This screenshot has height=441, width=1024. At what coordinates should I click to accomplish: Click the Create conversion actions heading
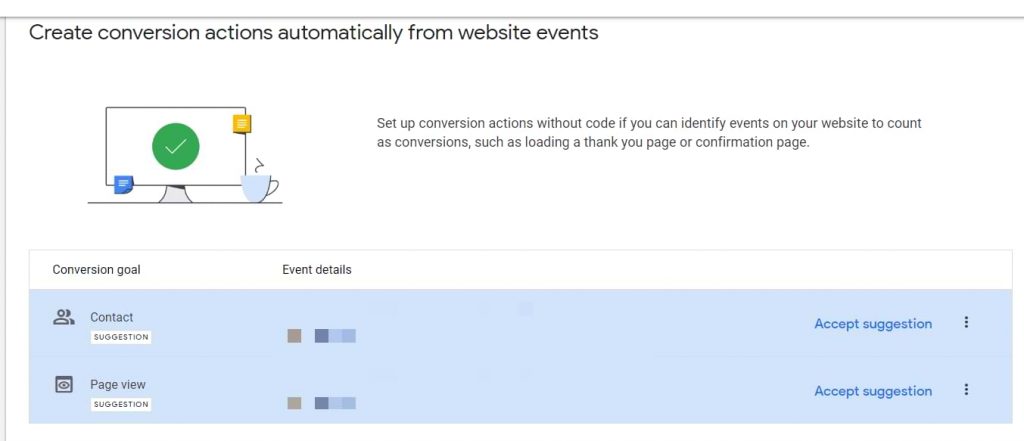[313, 33]
